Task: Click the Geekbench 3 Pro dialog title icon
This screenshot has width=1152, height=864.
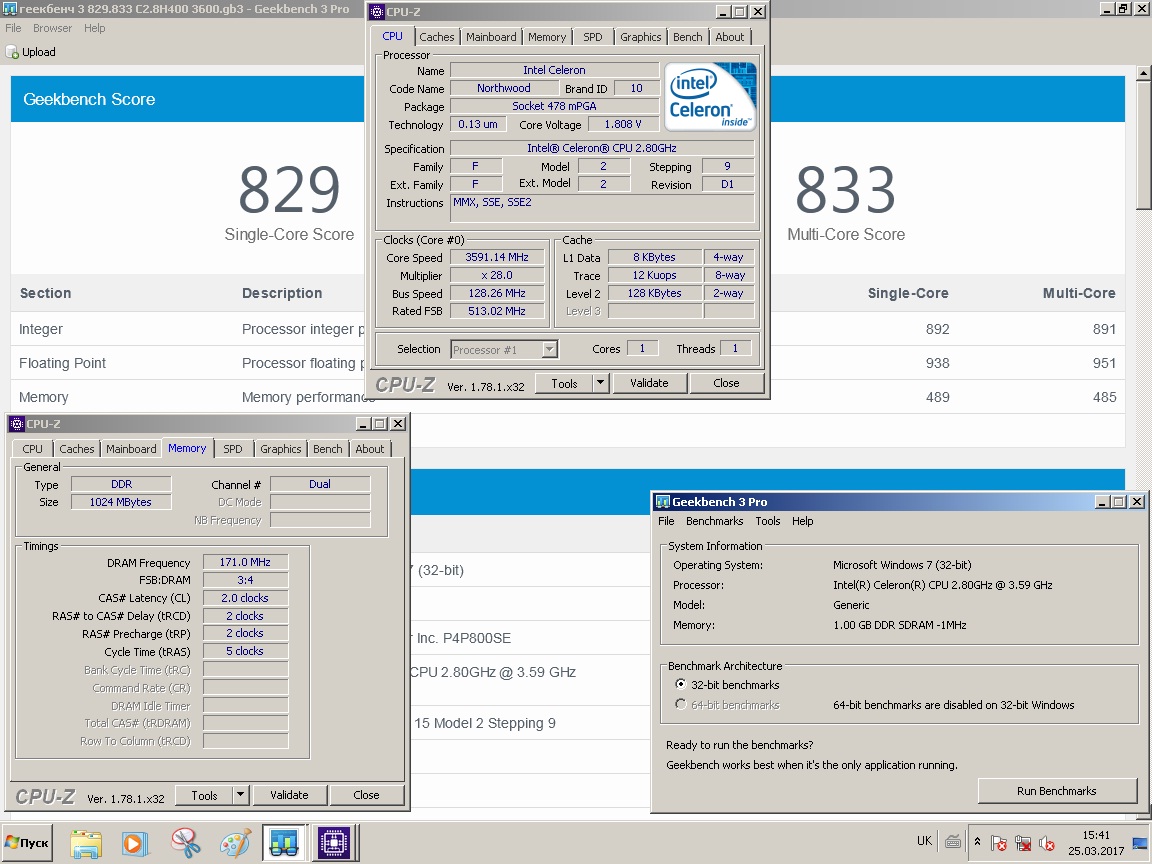Action: [663, 502]
